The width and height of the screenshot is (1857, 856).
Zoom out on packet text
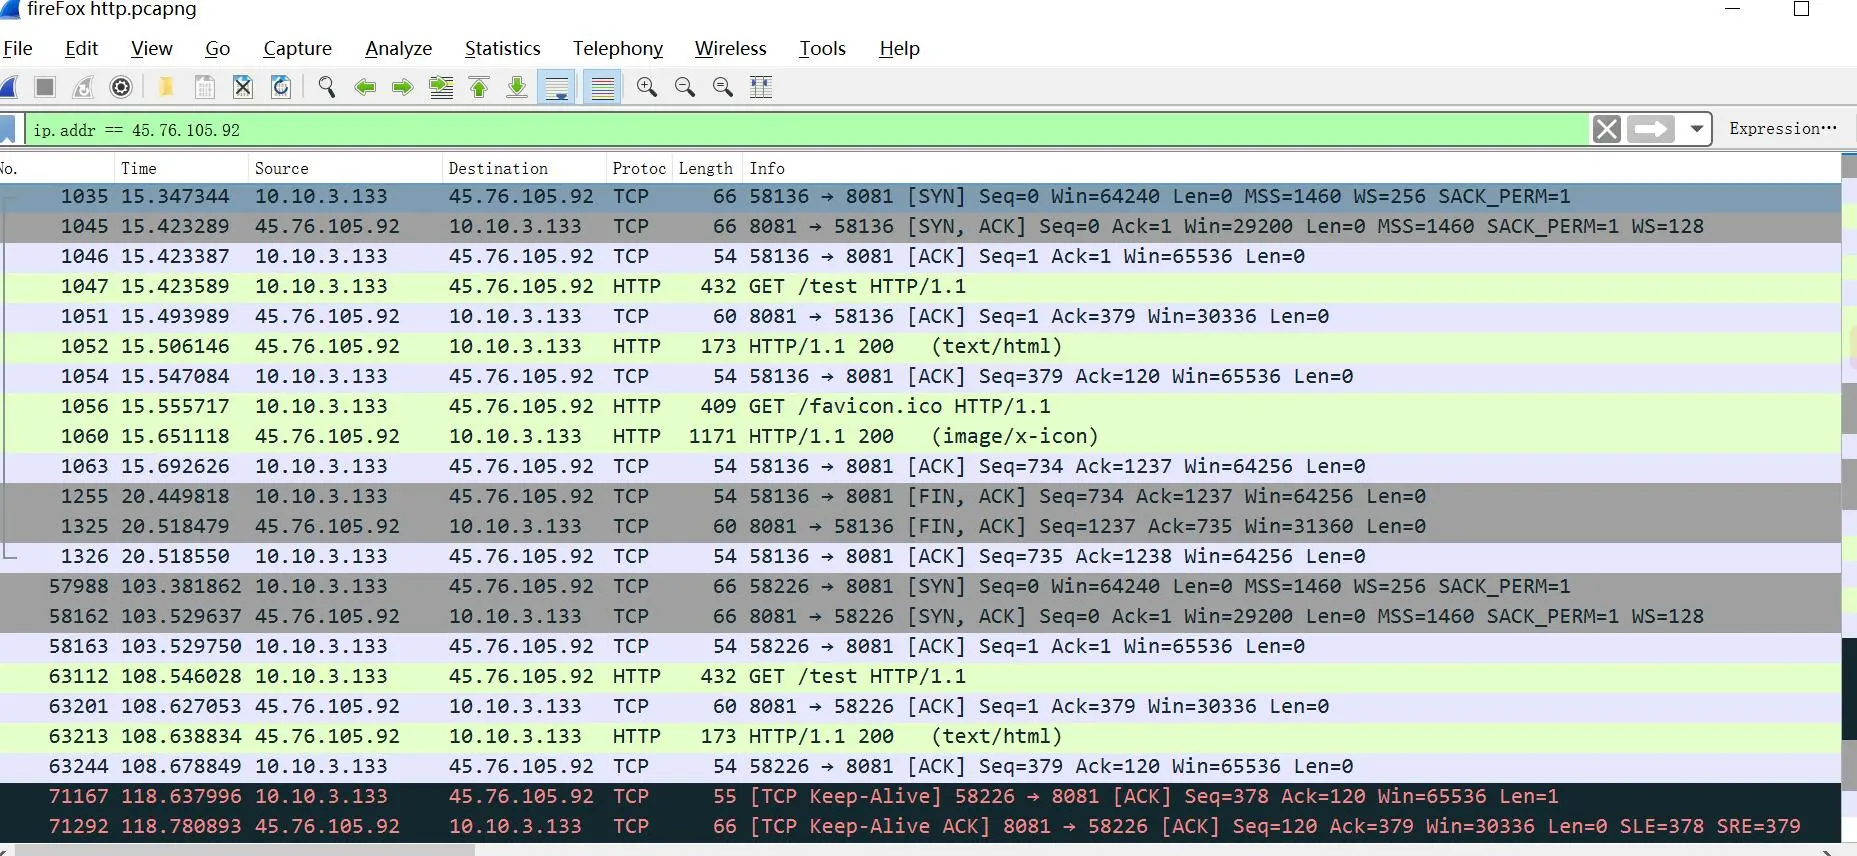pyautogui.click(x=685, y=87)
